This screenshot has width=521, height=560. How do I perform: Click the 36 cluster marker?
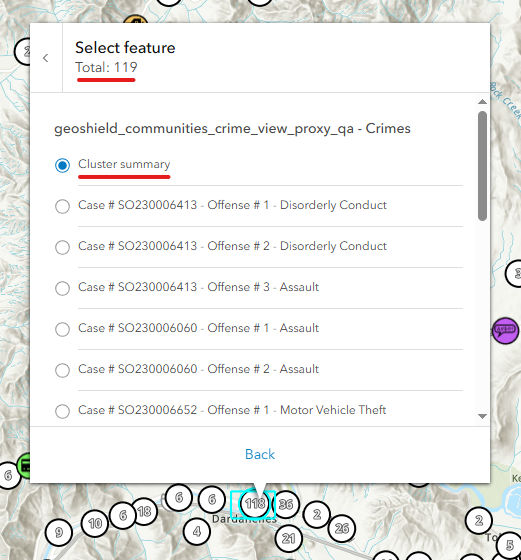coord(286,504)
